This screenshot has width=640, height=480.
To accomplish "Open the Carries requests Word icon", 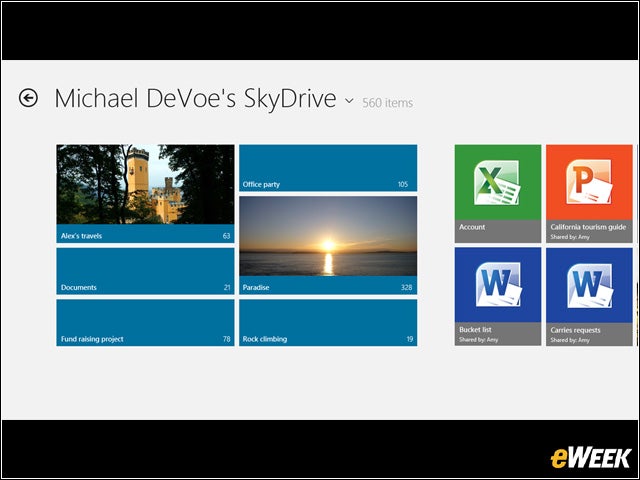I will click(x=590, y=285).
